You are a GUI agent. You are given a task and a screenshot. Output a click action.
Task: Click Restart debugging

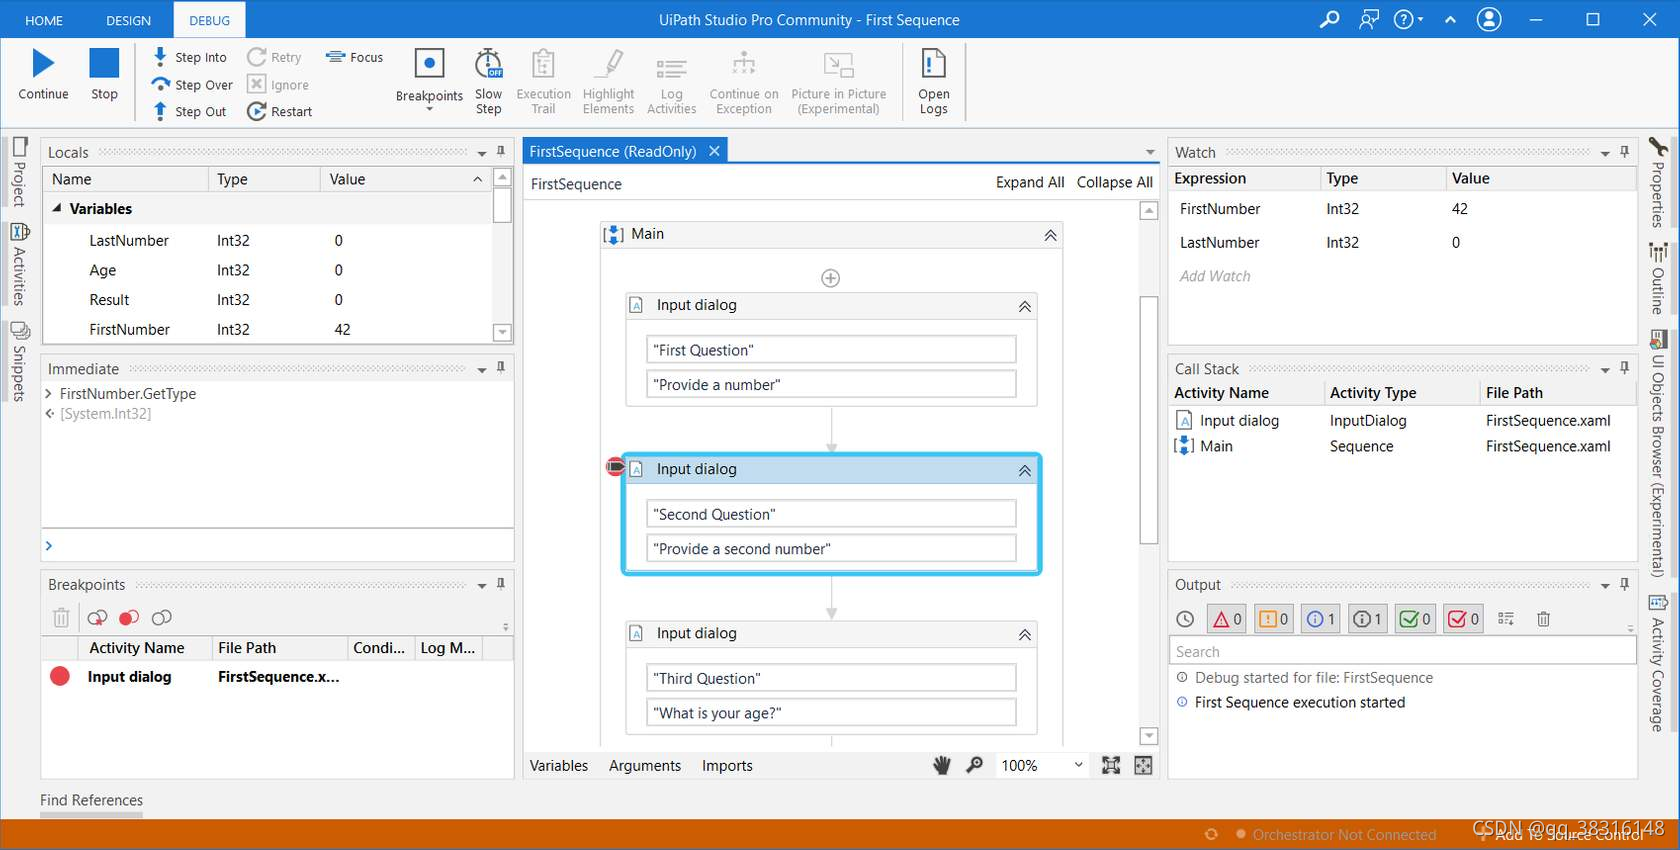[280, 111]
